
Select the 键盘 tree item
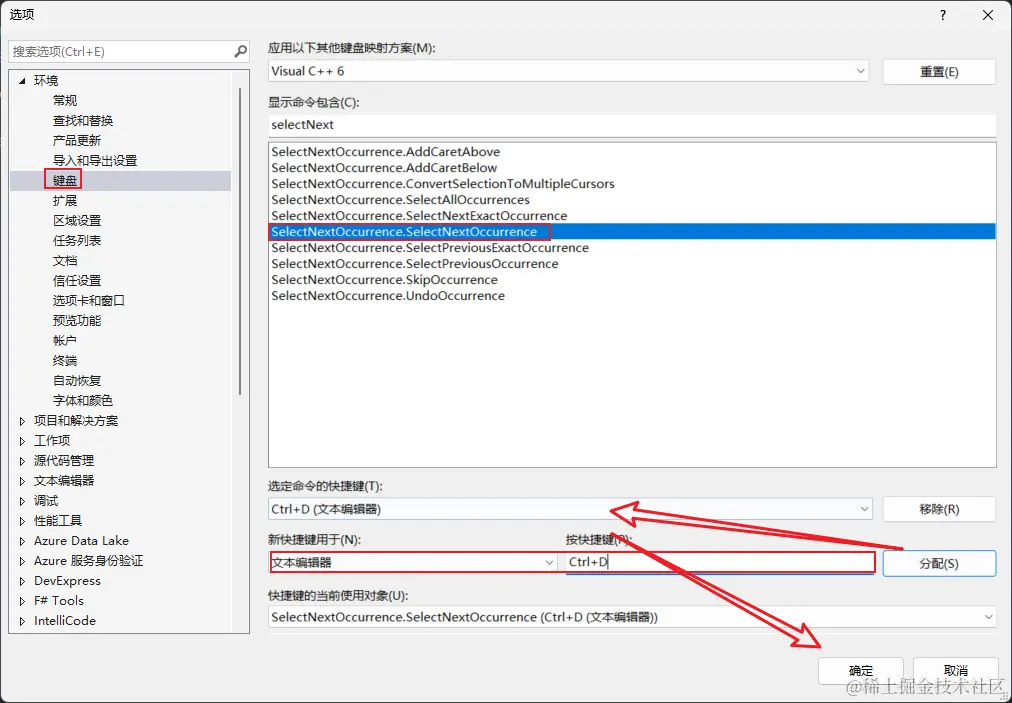pyautogui.click(x=65, y=181)
